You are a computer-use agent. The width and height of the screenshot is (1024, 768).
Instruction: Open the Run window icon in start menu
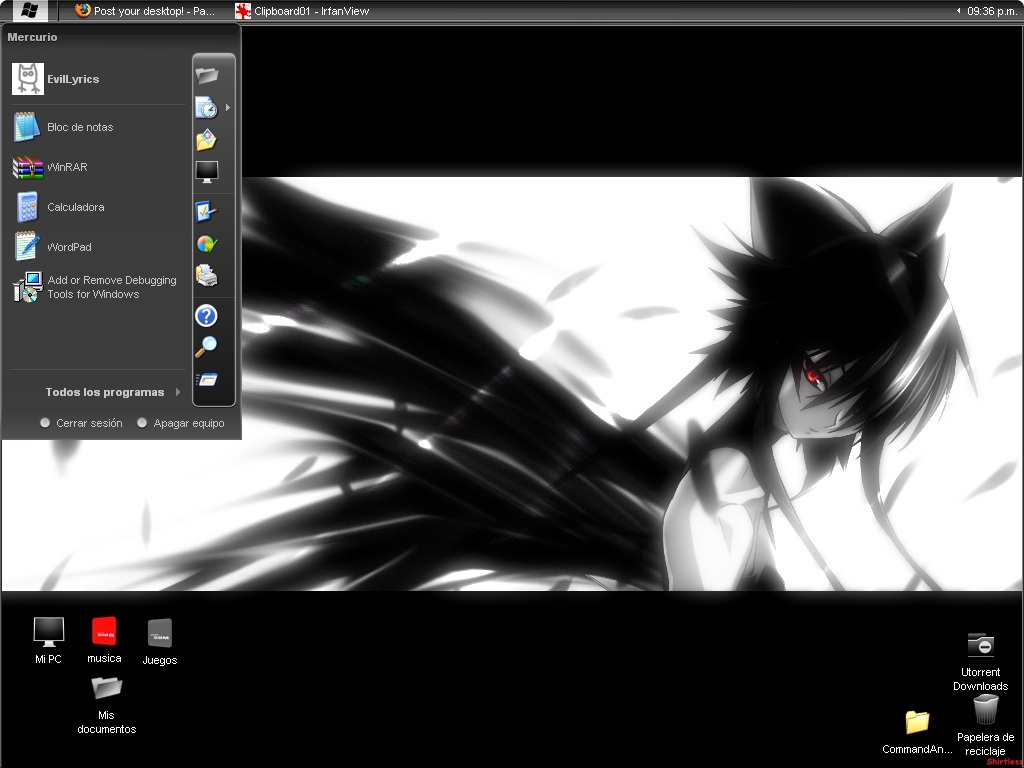point(206,379)
